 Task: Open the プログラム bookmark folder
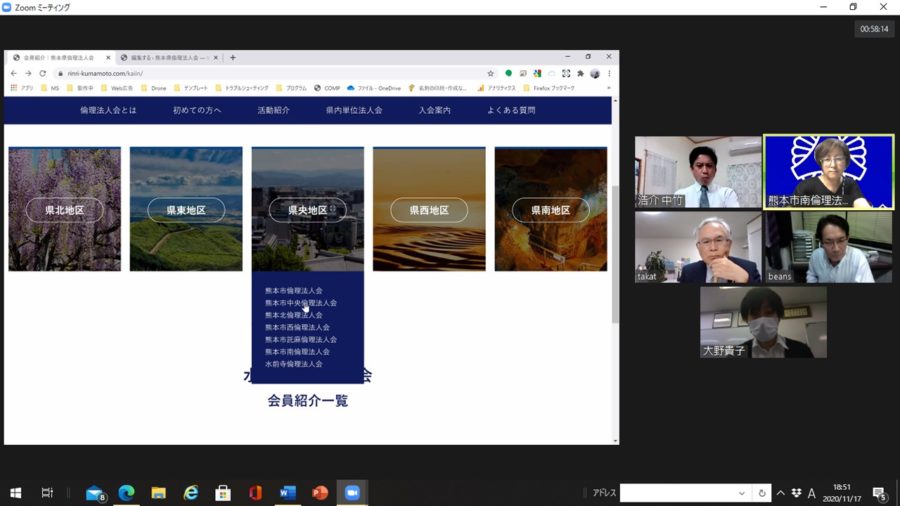pyautogui.click(x=292, y=88)
